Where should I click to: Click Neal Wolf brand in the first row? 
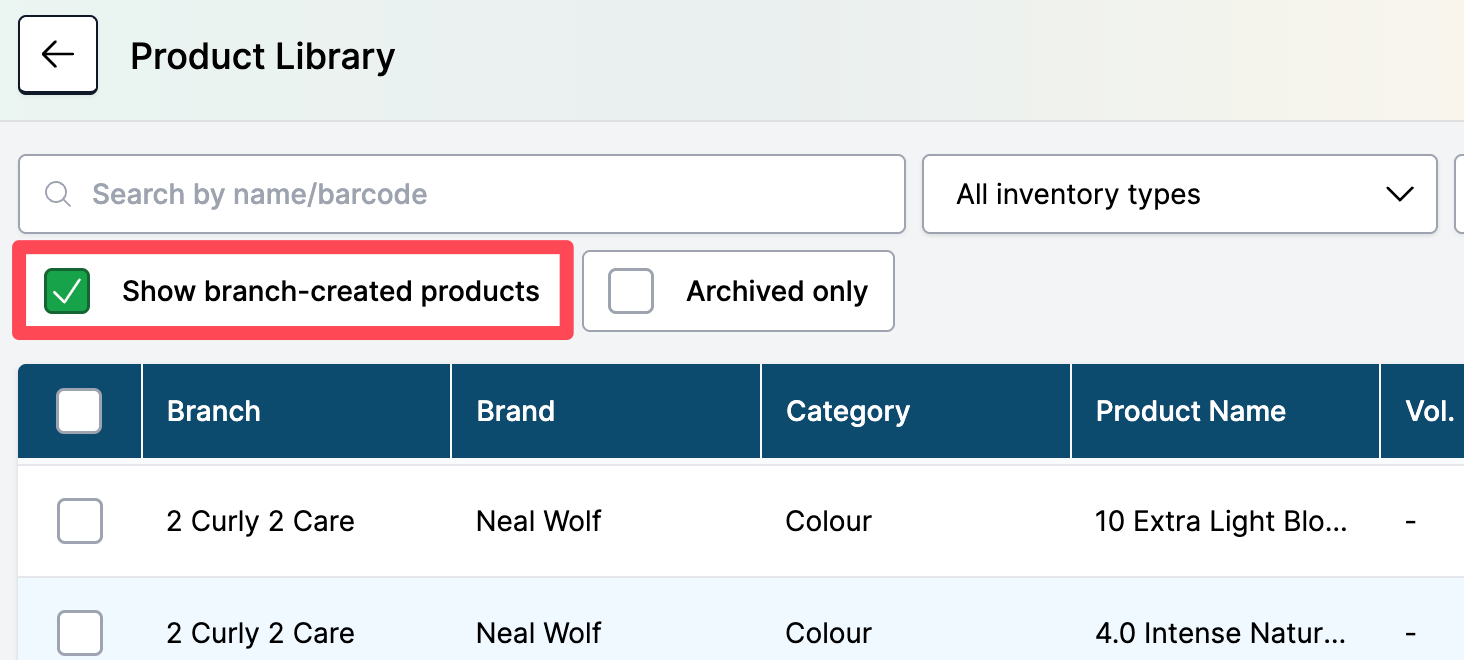(539, 521)
